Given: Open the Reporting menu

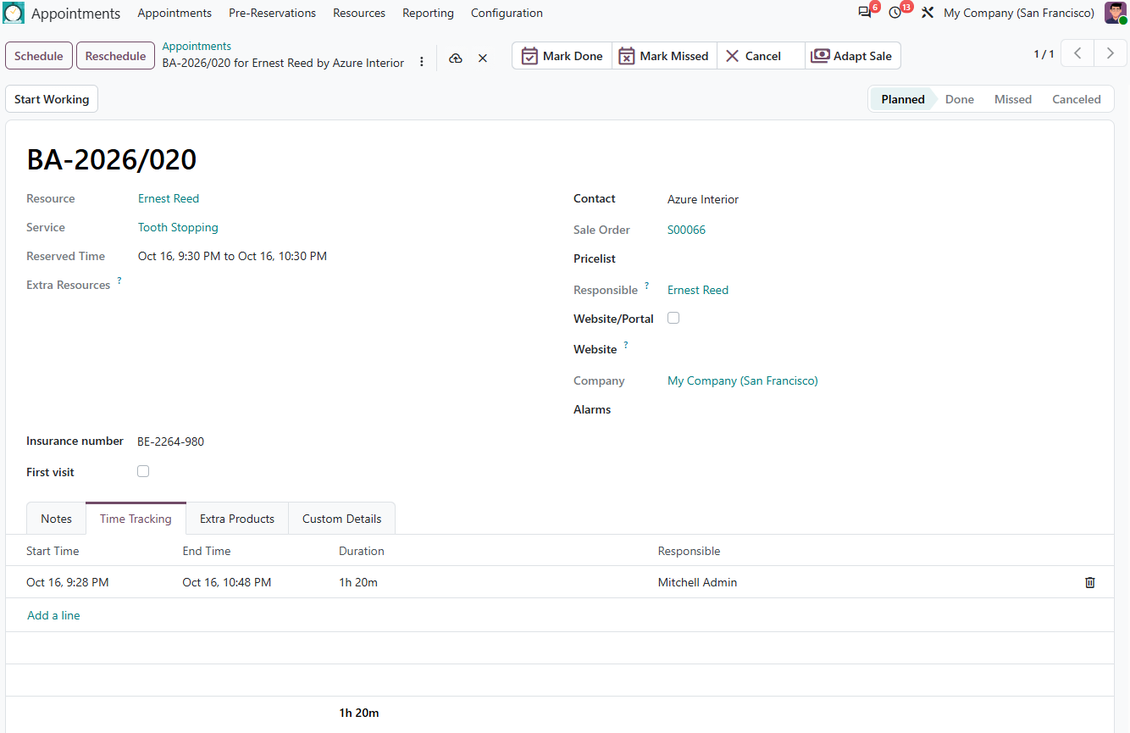Looking at the screenshot, I should (428, 13).
